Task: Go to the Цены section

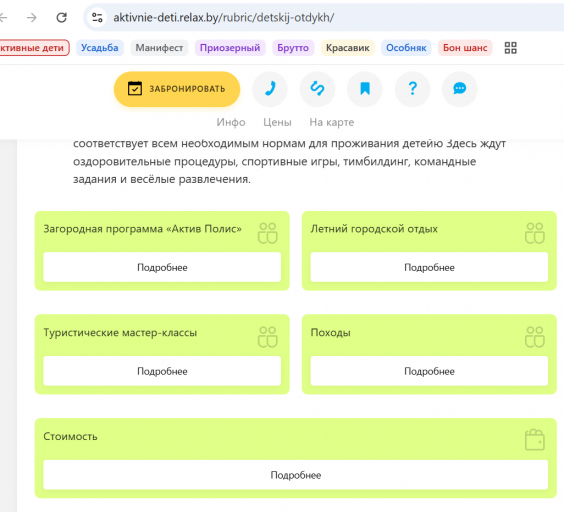Action: click(277, 122)
